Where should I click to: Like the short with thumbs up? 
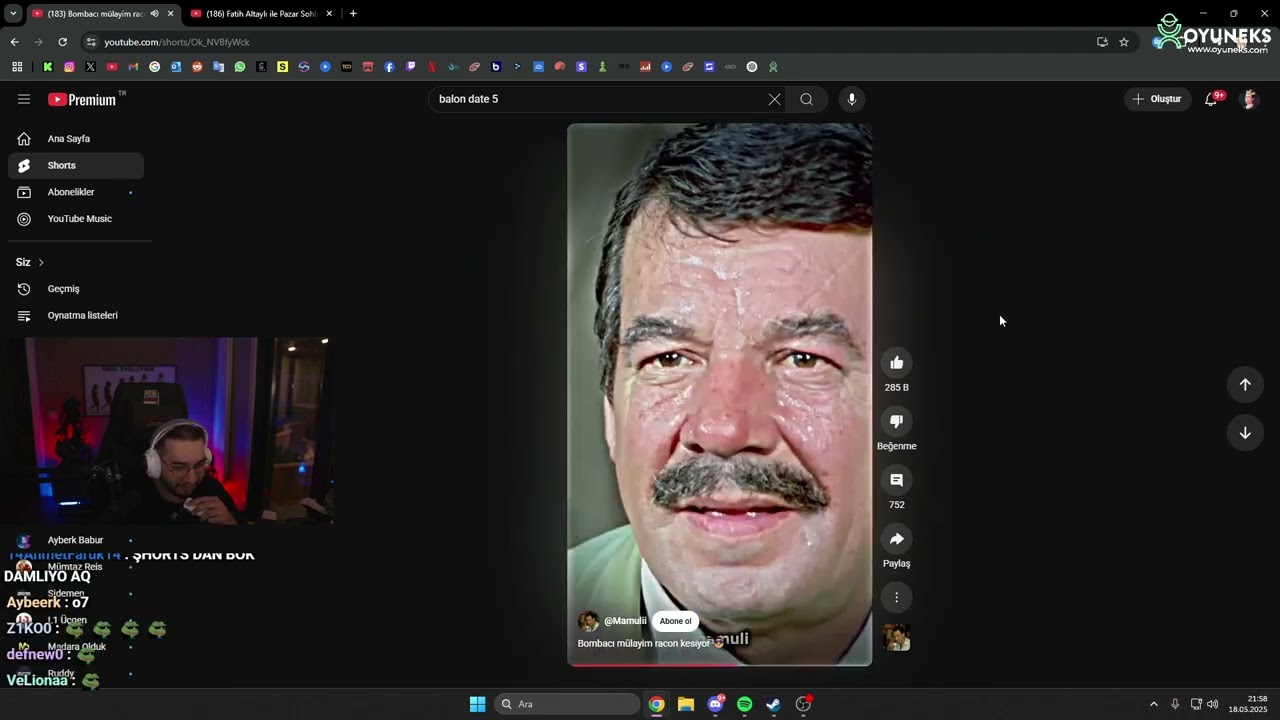[897, 363]
